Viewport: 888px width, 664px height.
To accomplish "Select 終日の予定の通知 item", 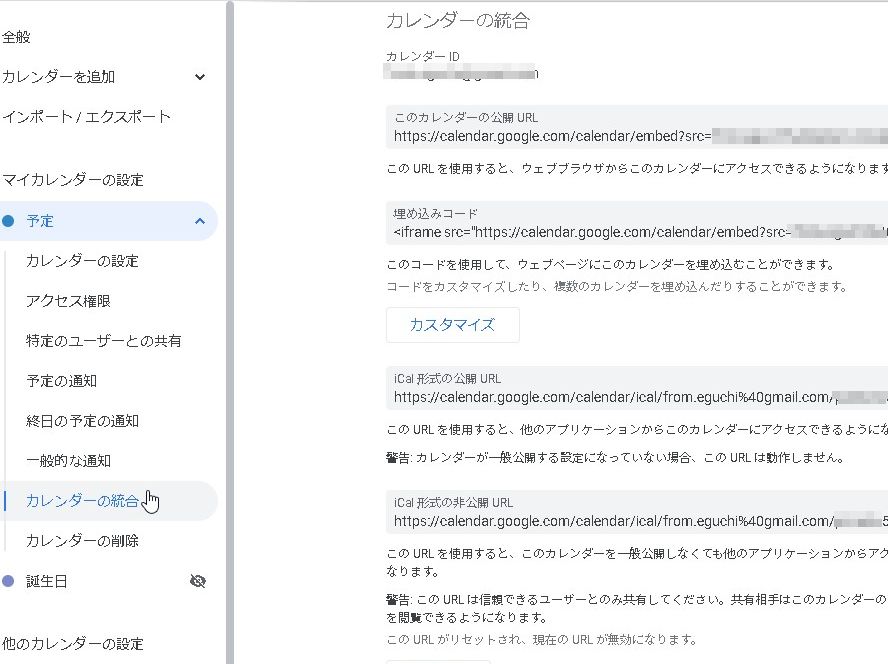I will click(82, 421).
